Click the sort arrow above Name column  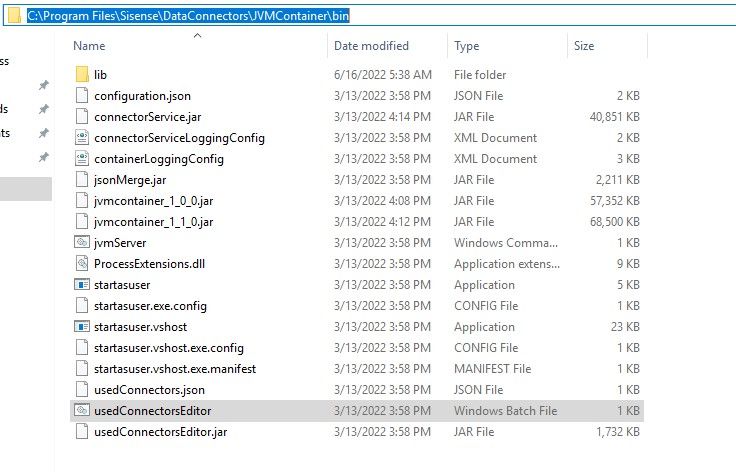196,35
